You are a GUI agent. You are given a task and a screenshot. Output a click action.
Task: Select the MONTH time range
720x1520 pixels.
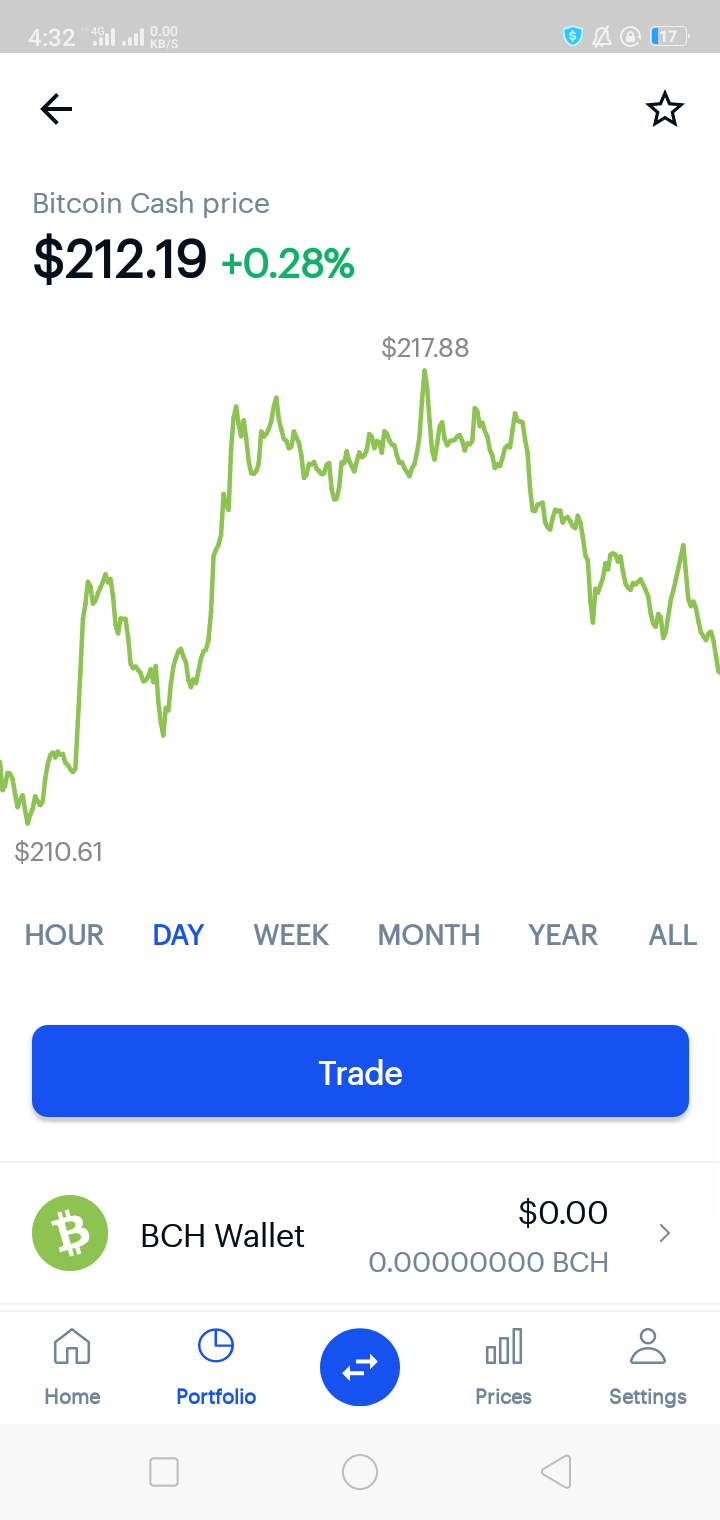click(x=429, y=935)
